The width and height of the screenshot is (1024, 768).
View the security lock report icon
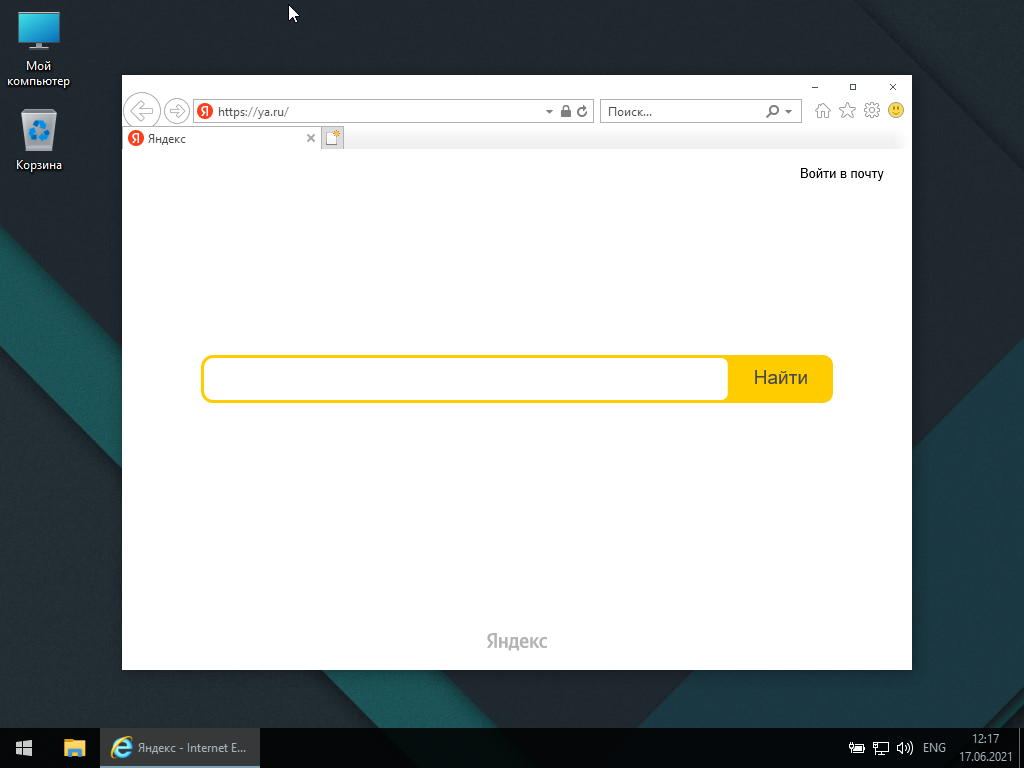566,112
